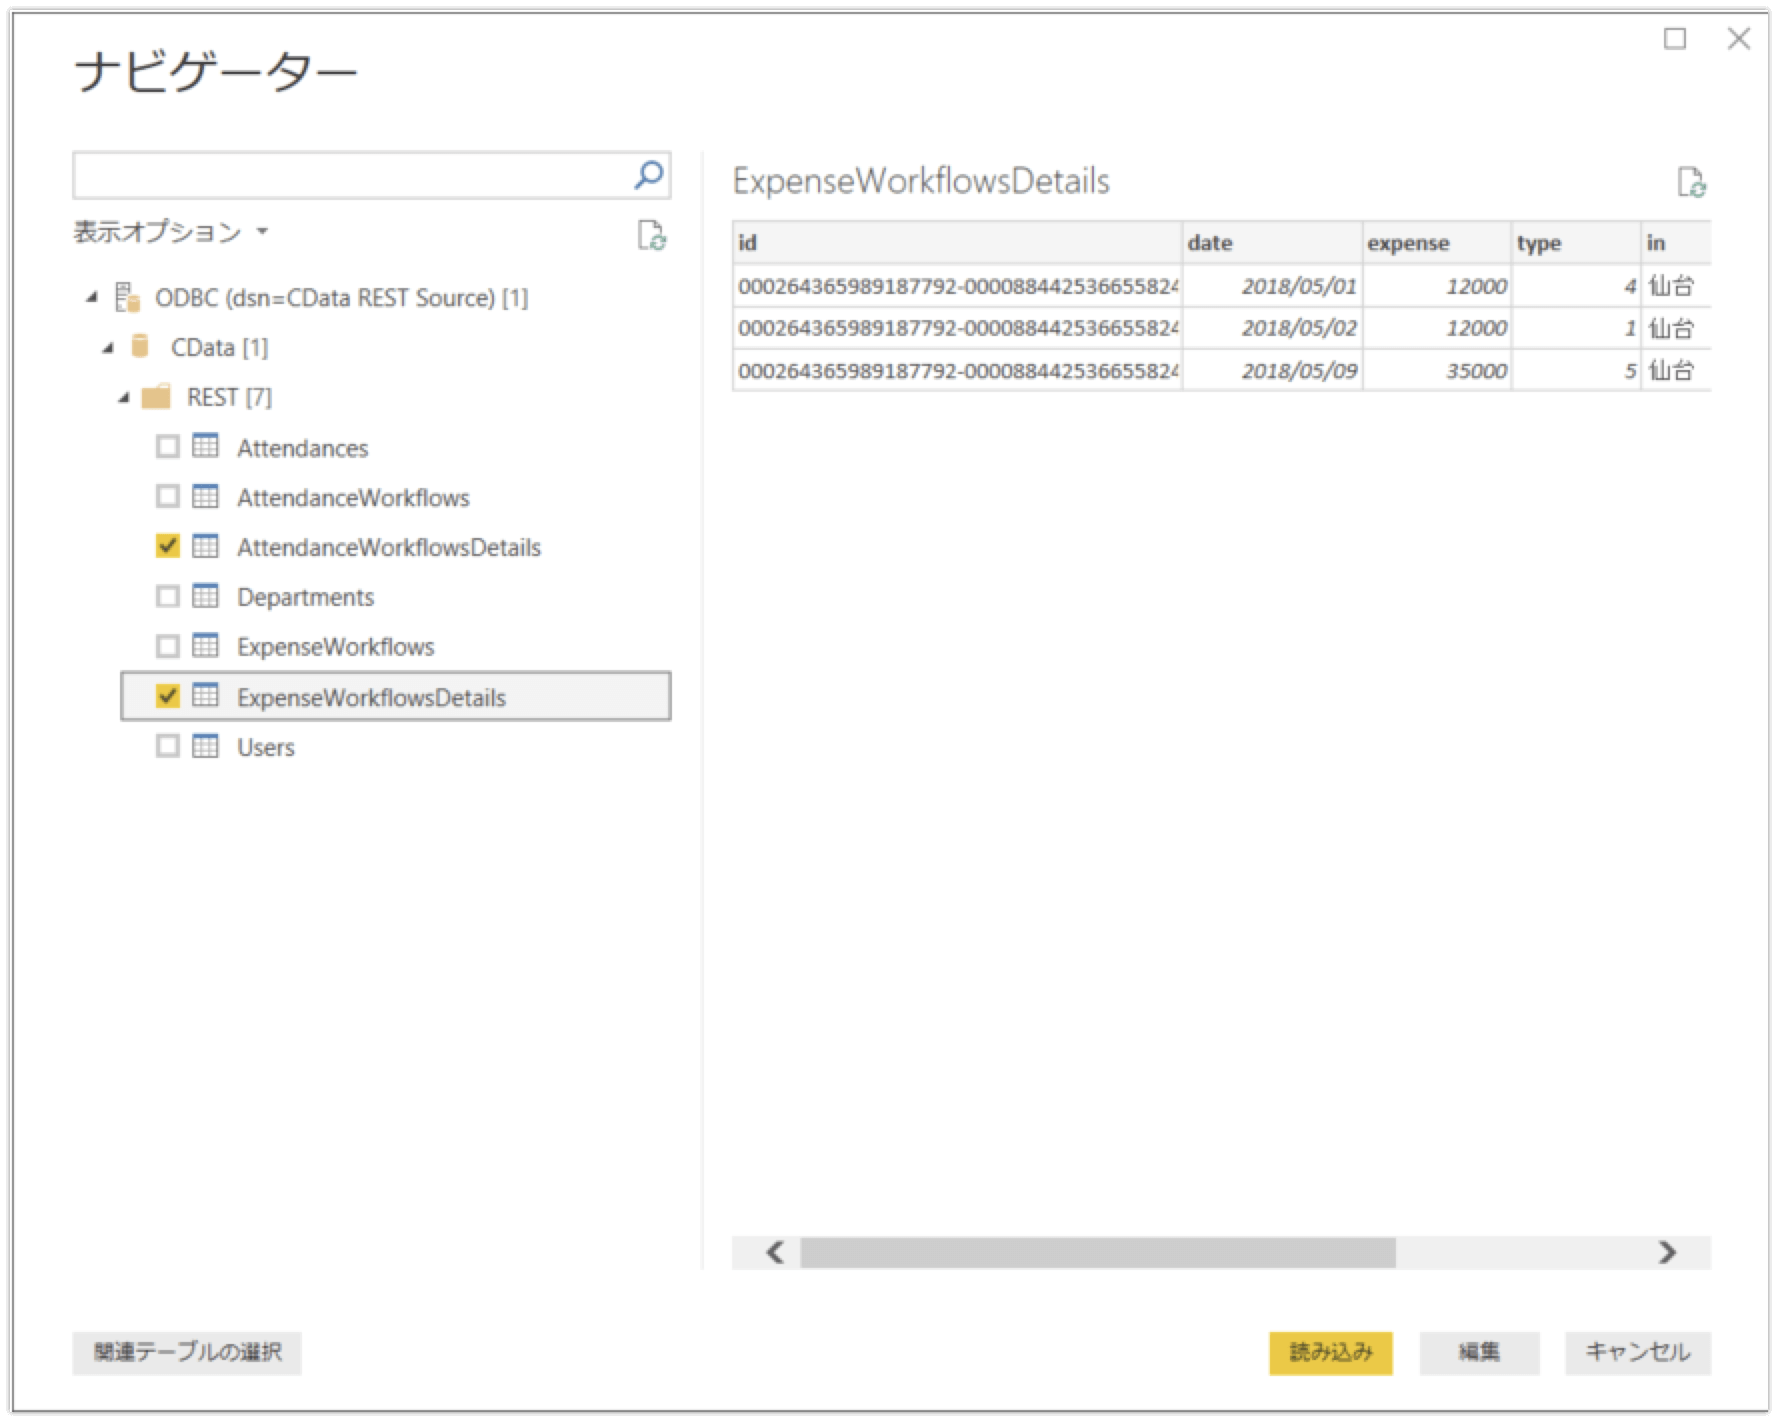
Task: Uncheck the ExpenseWorkflowsDetails checkbox
Action: (x=168, y=696)
